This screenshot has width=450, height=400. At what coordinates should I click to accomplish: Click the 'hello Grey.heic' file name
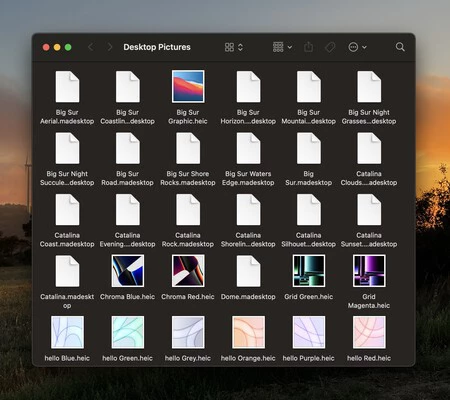coord(188,358)
